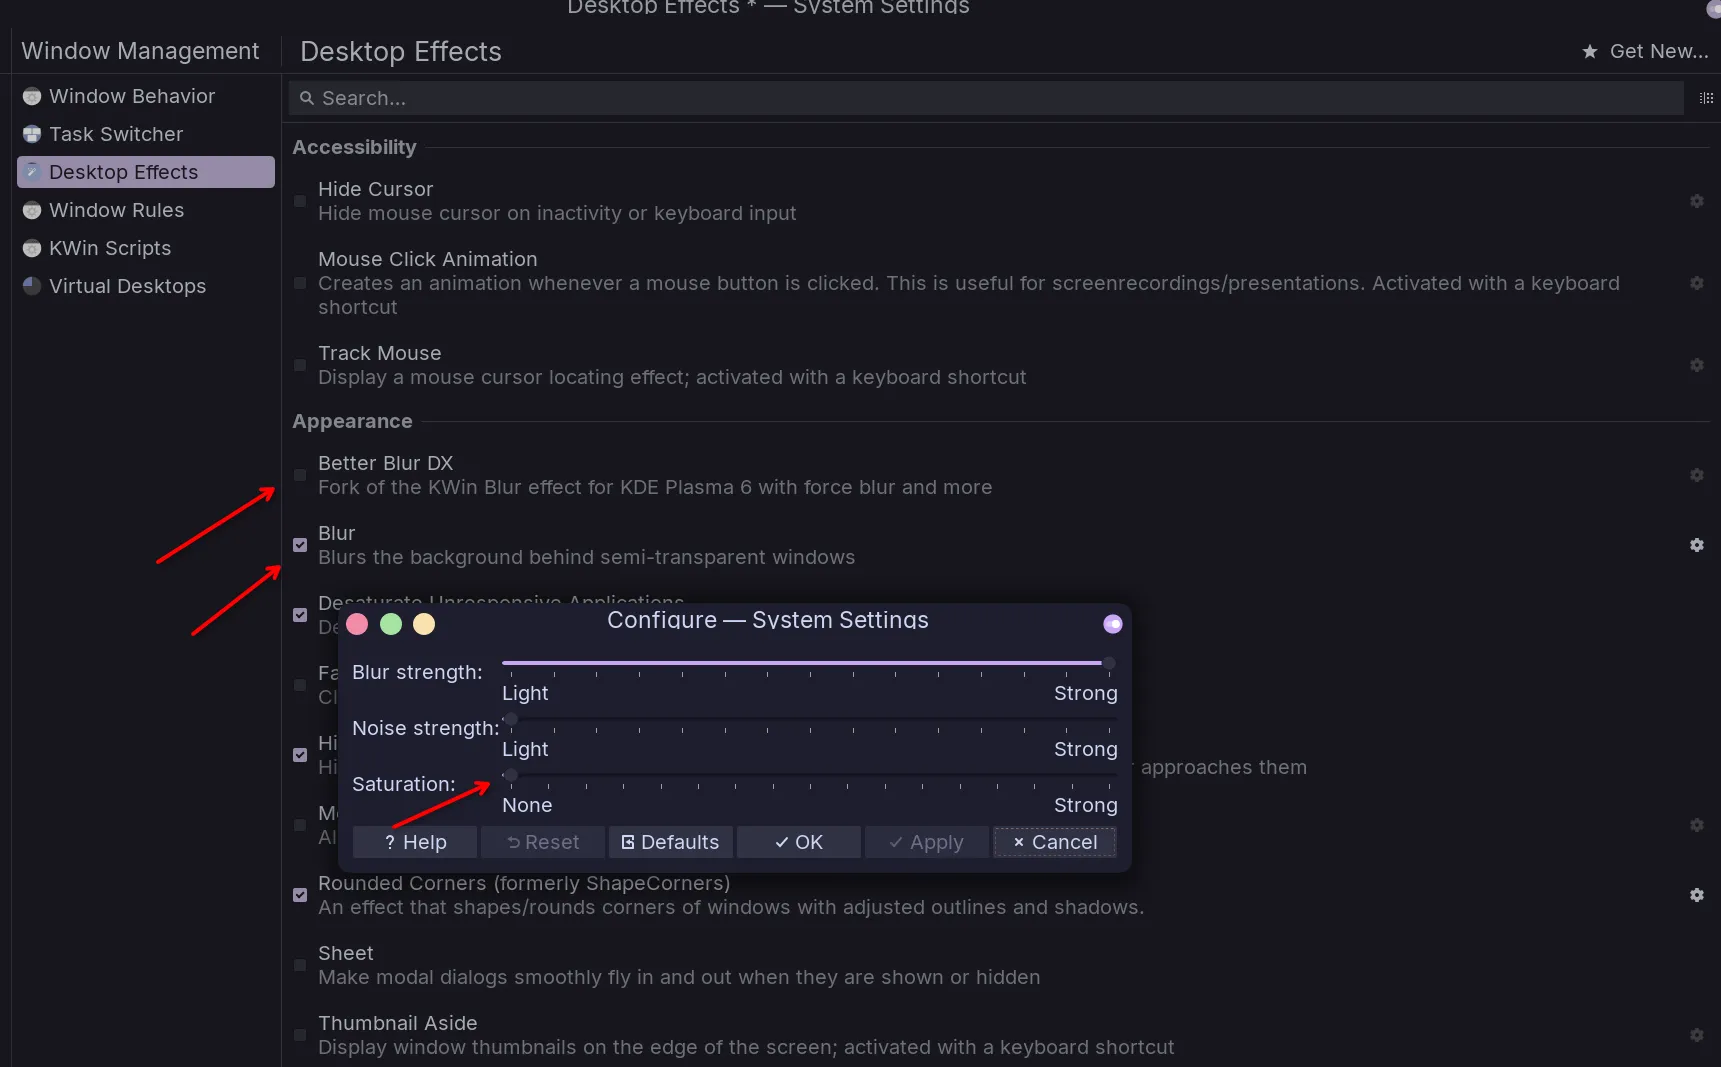Image resolution: width=1721 pixels, height=1067 pixels.
Task: Configure the Rounded Corners effect
Action: pyautogui.click(x=1697, y=895)
